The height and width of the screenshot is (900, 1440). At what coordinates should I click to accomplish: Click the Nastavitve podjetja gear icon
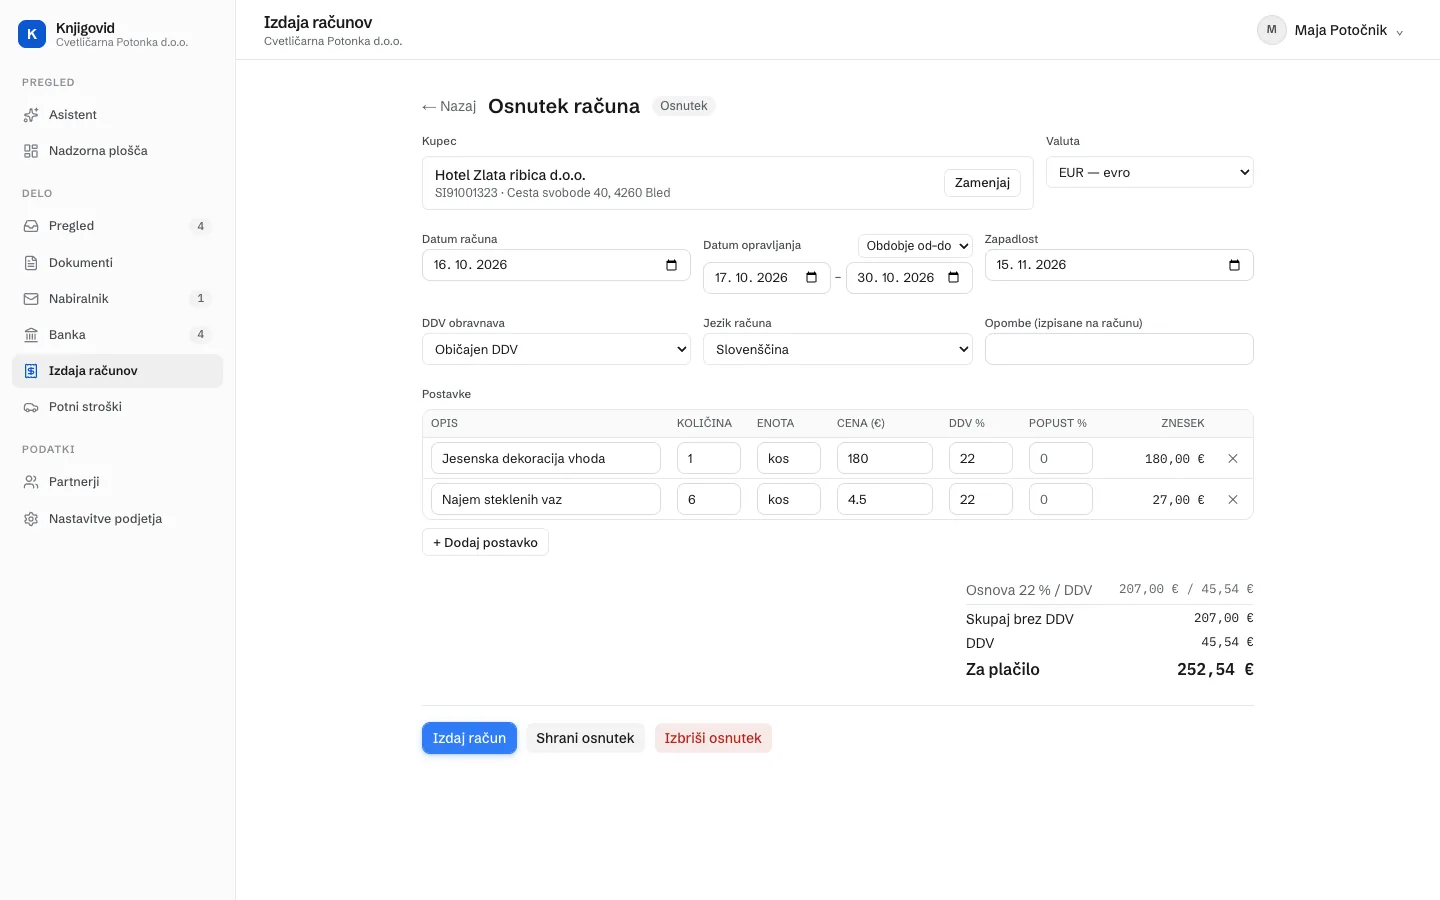[31, 519]
